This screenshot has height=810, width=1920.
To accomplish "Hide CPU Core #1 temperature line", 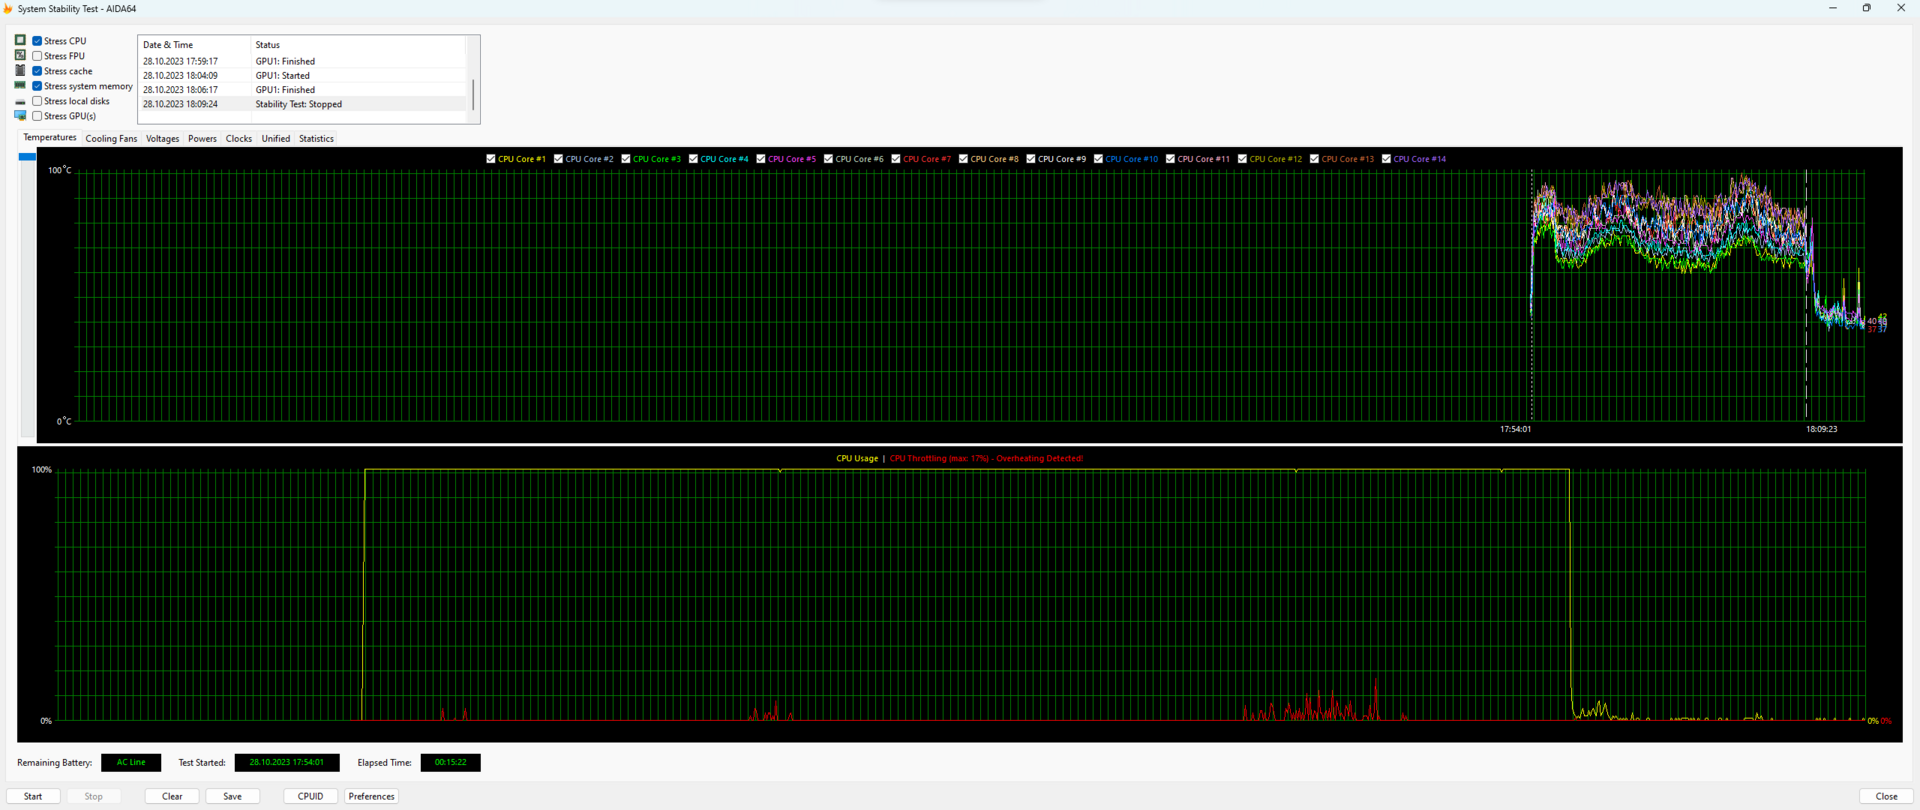I will click(x=491, y=159).
